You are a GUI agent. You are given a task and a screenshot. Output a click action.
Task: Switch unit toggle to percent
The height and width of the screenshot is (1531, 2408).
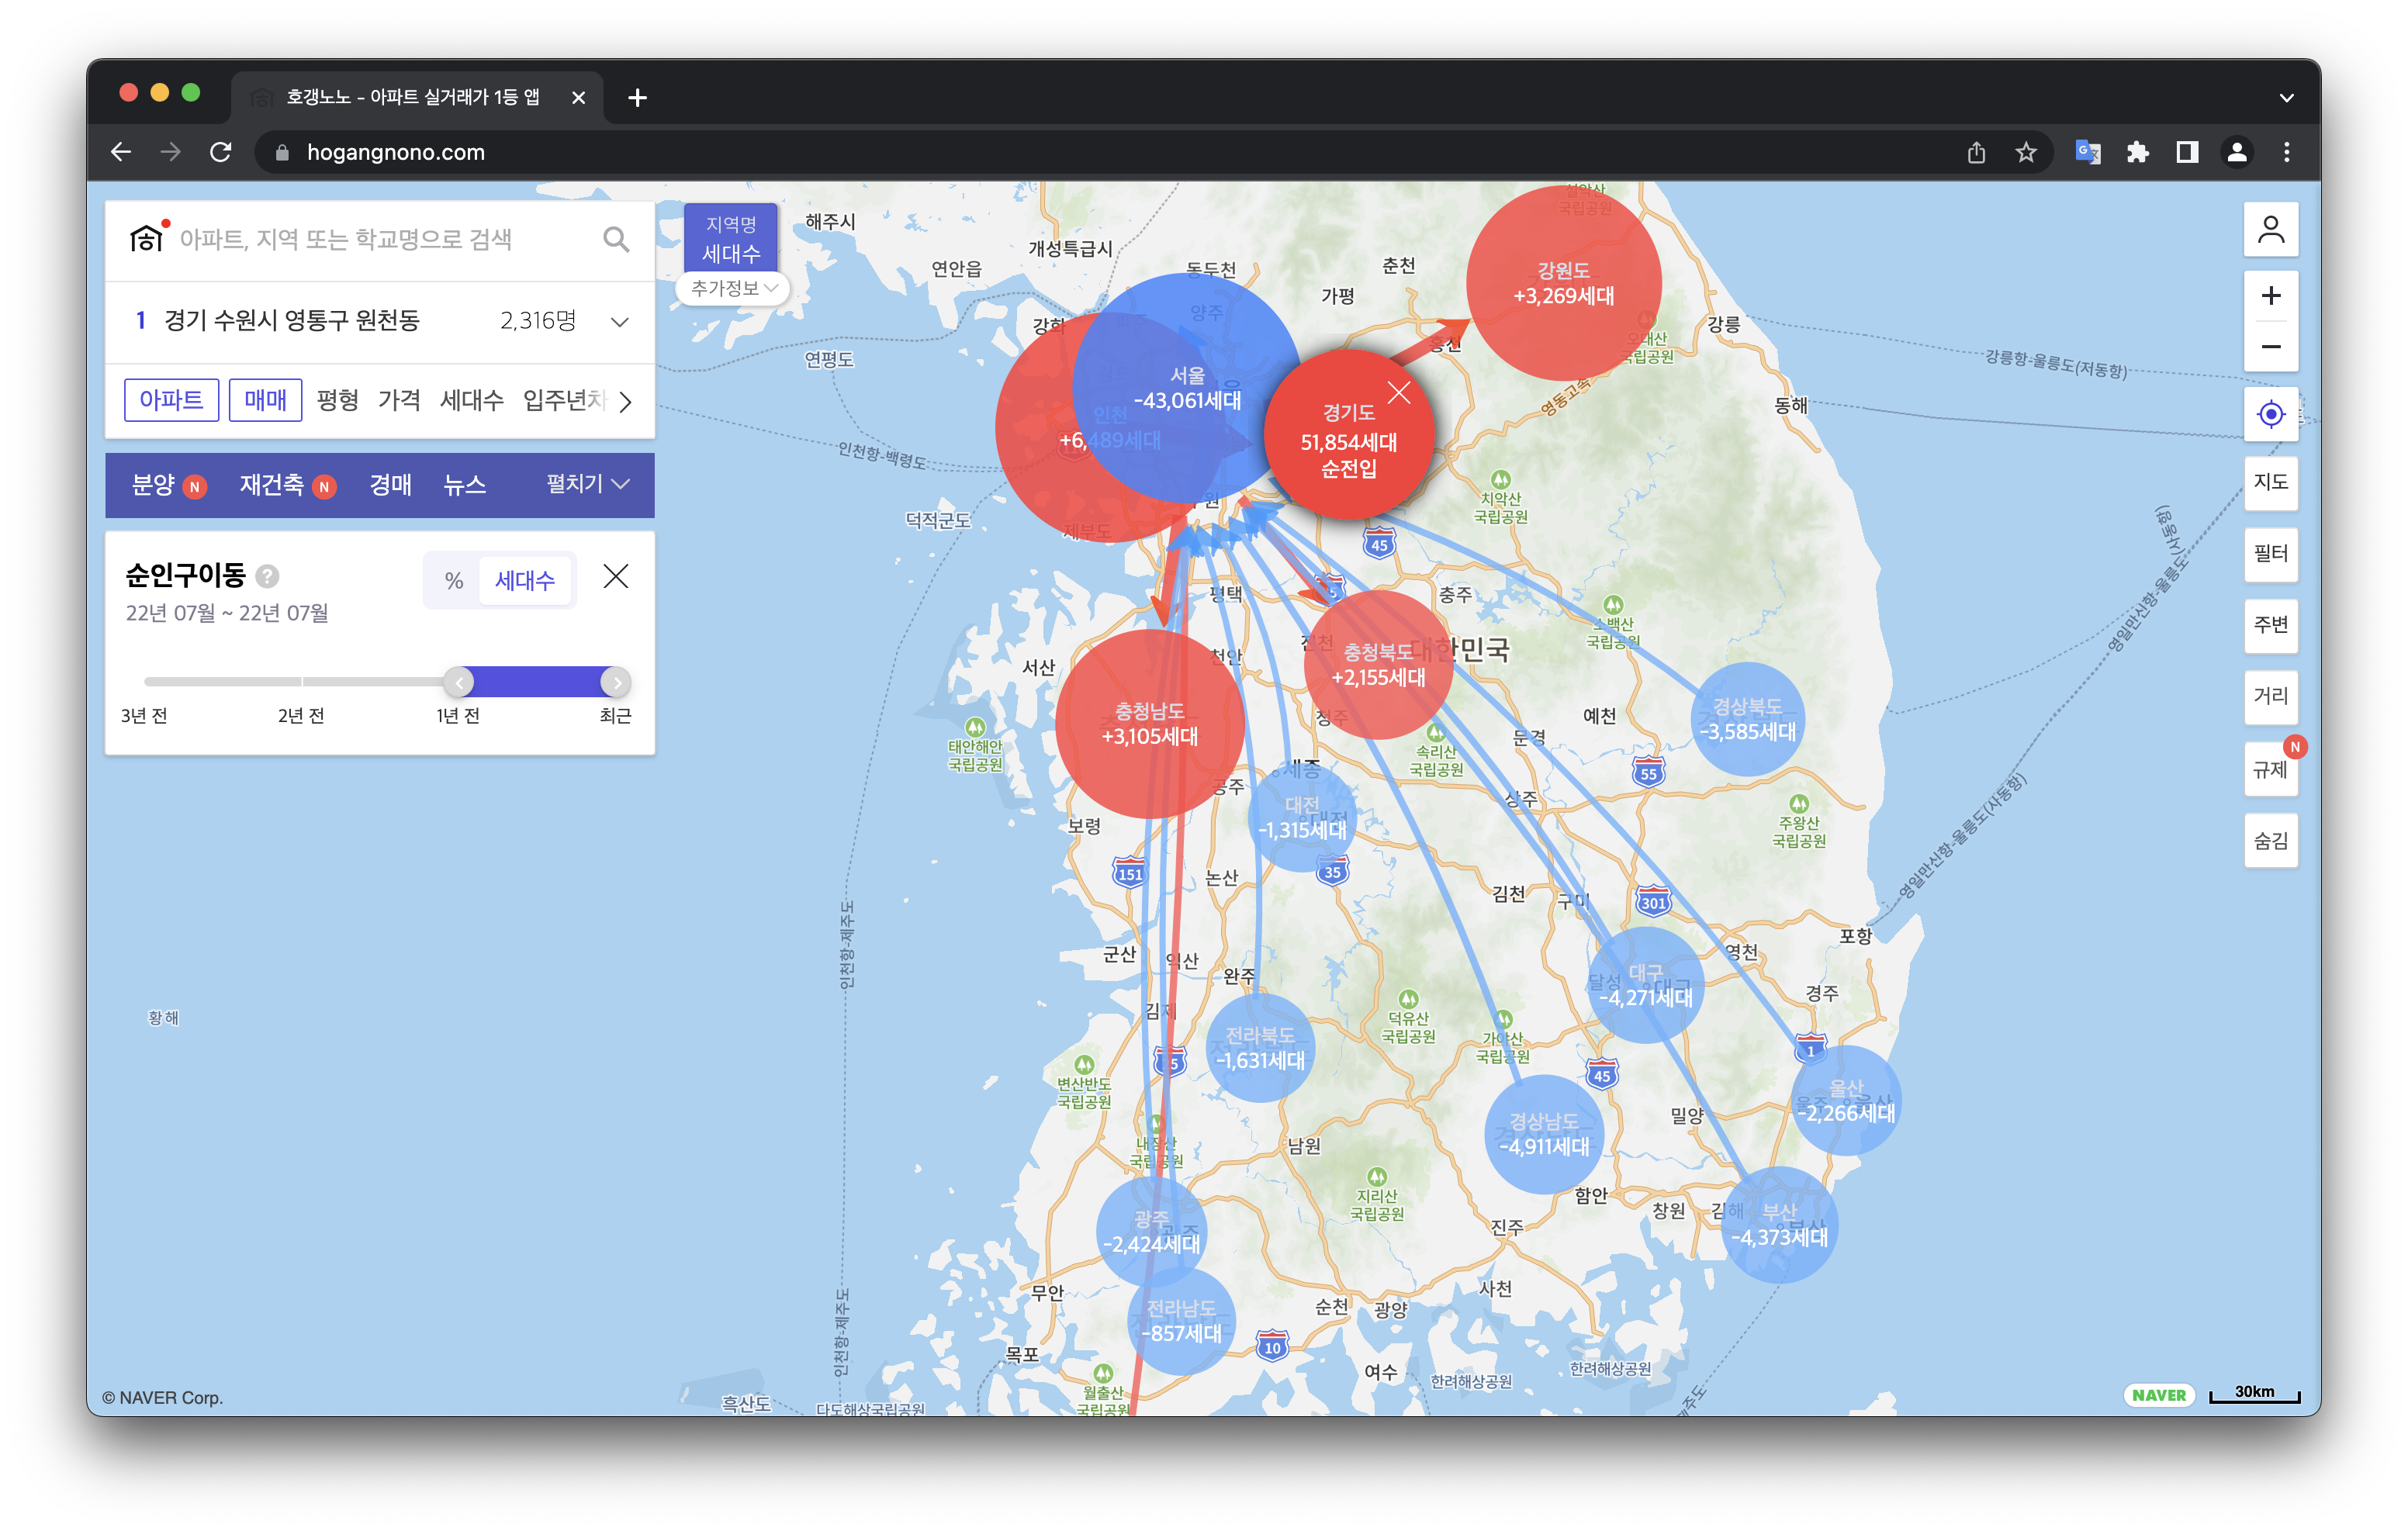pyautogui.click(x=454, y=581)
